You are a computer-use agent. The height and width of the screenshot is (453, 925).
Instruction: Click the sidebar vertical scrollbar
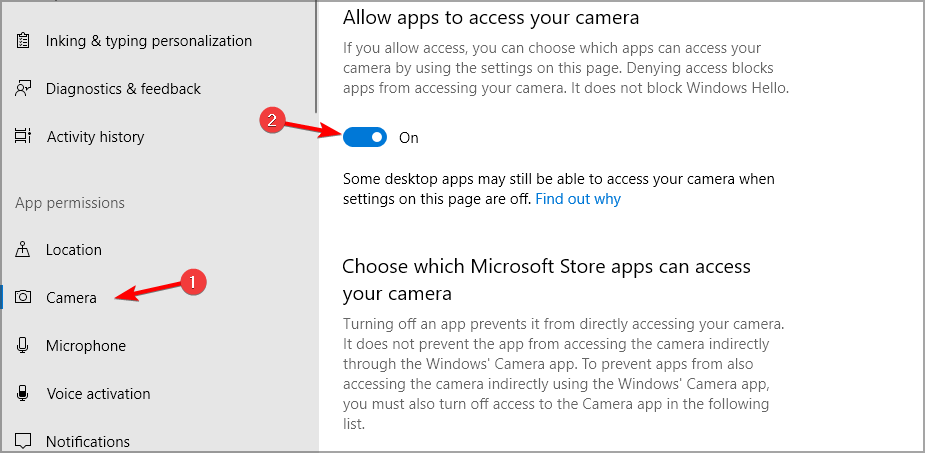pyautogui.click(x=317, y=56)
